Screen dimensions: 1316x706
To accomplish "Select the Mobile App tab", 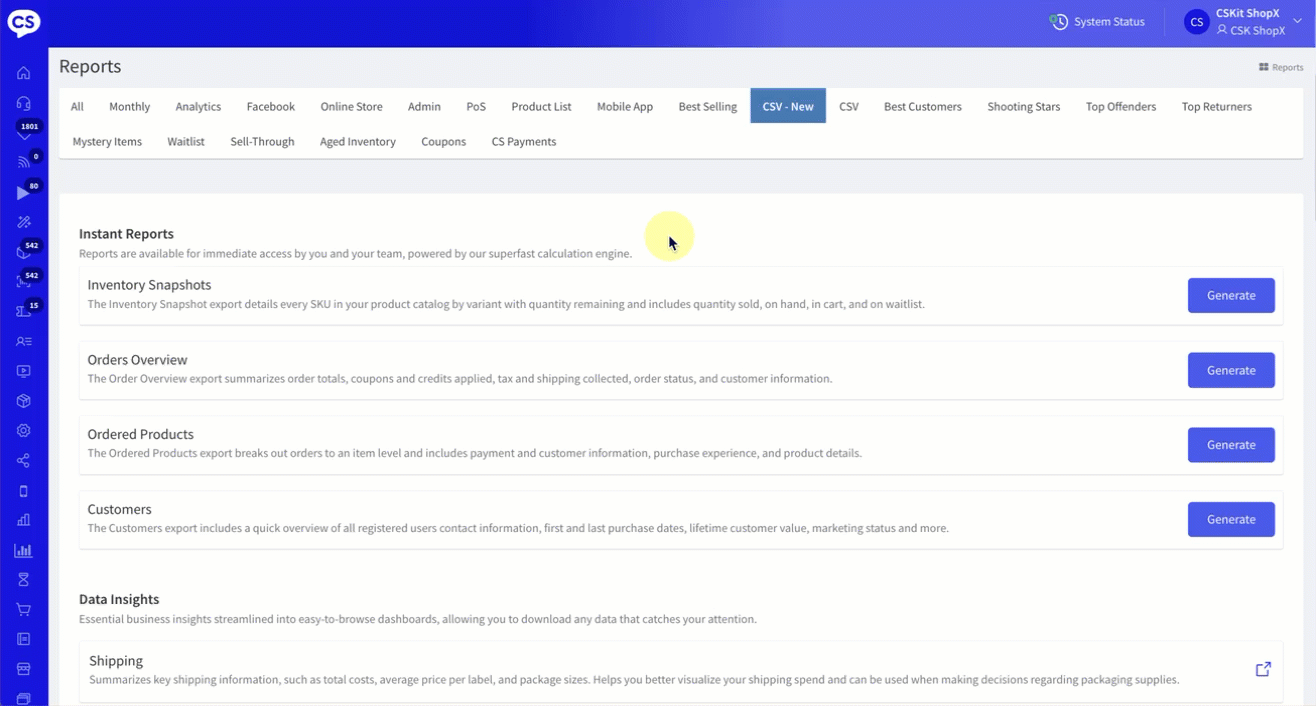I will click(625, 106).
